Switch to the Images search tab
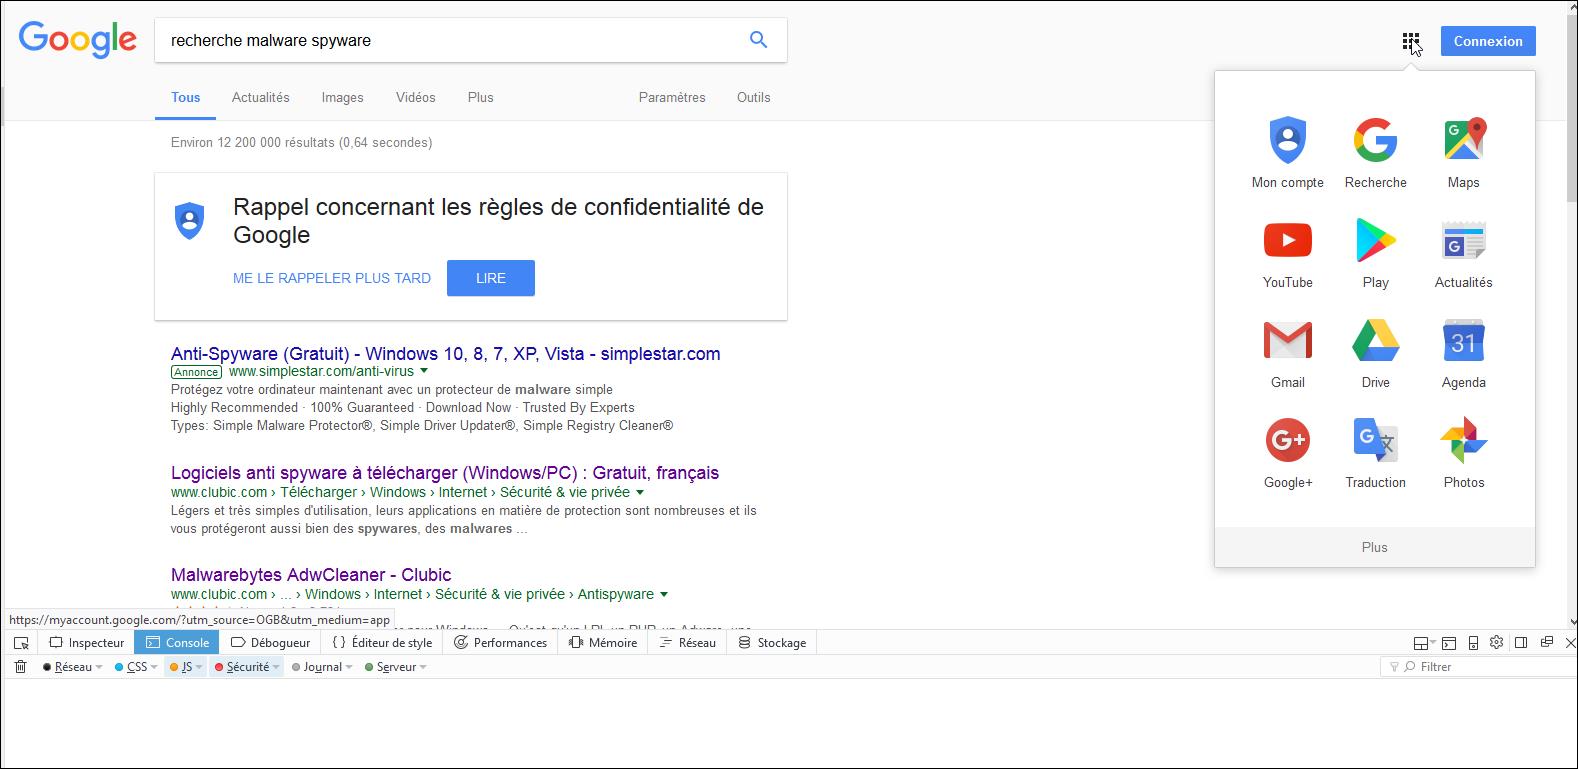 tap(342, 97)
